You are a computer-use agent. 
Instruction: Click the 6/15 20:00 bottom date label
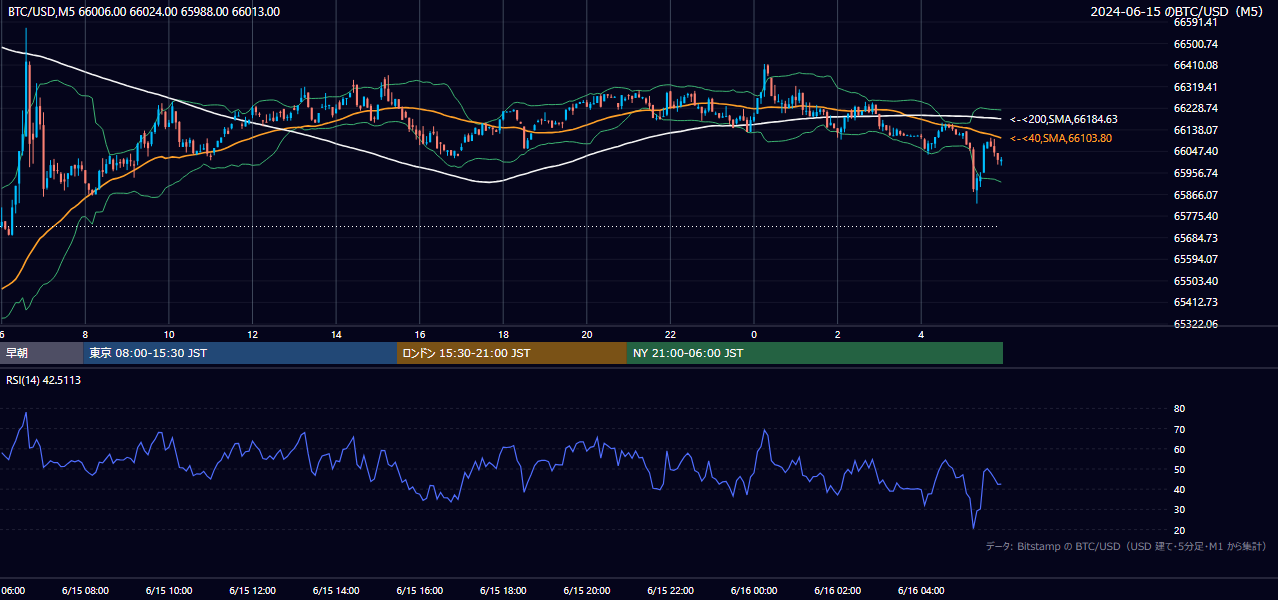point(587,590)
